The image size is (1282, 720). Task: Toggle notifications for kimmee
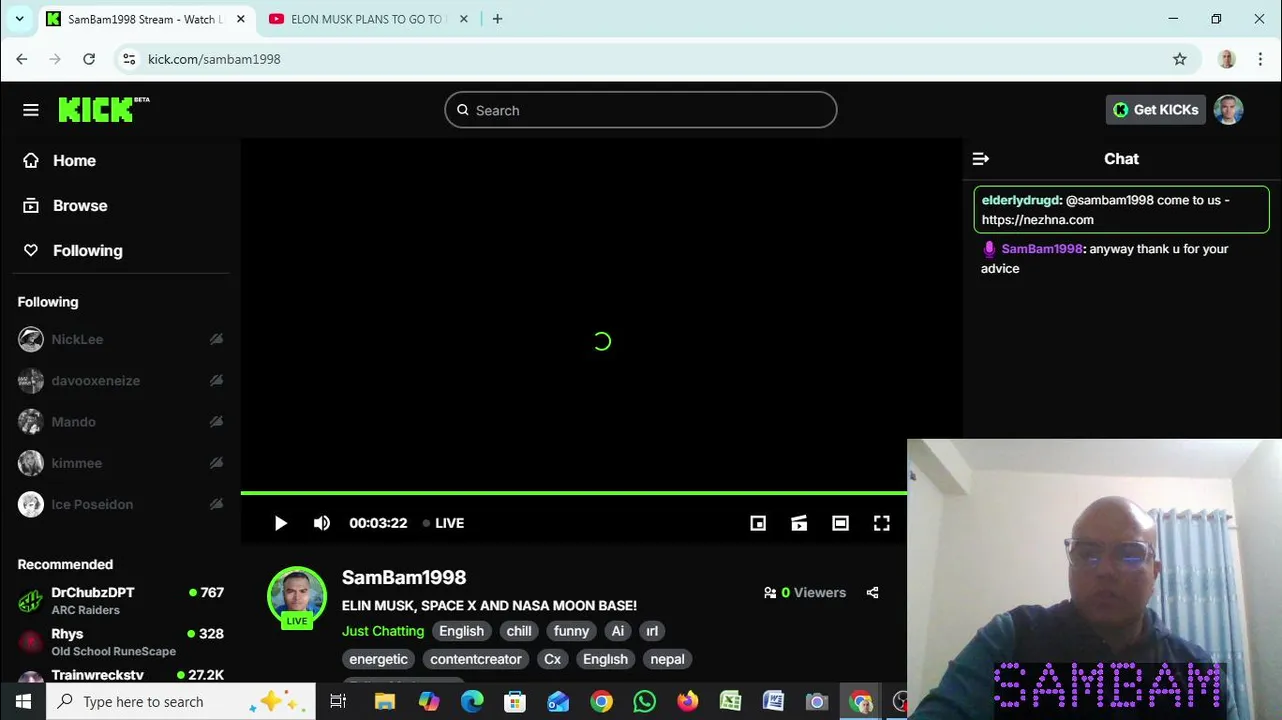pyautogui.click(x=216, y=463)
